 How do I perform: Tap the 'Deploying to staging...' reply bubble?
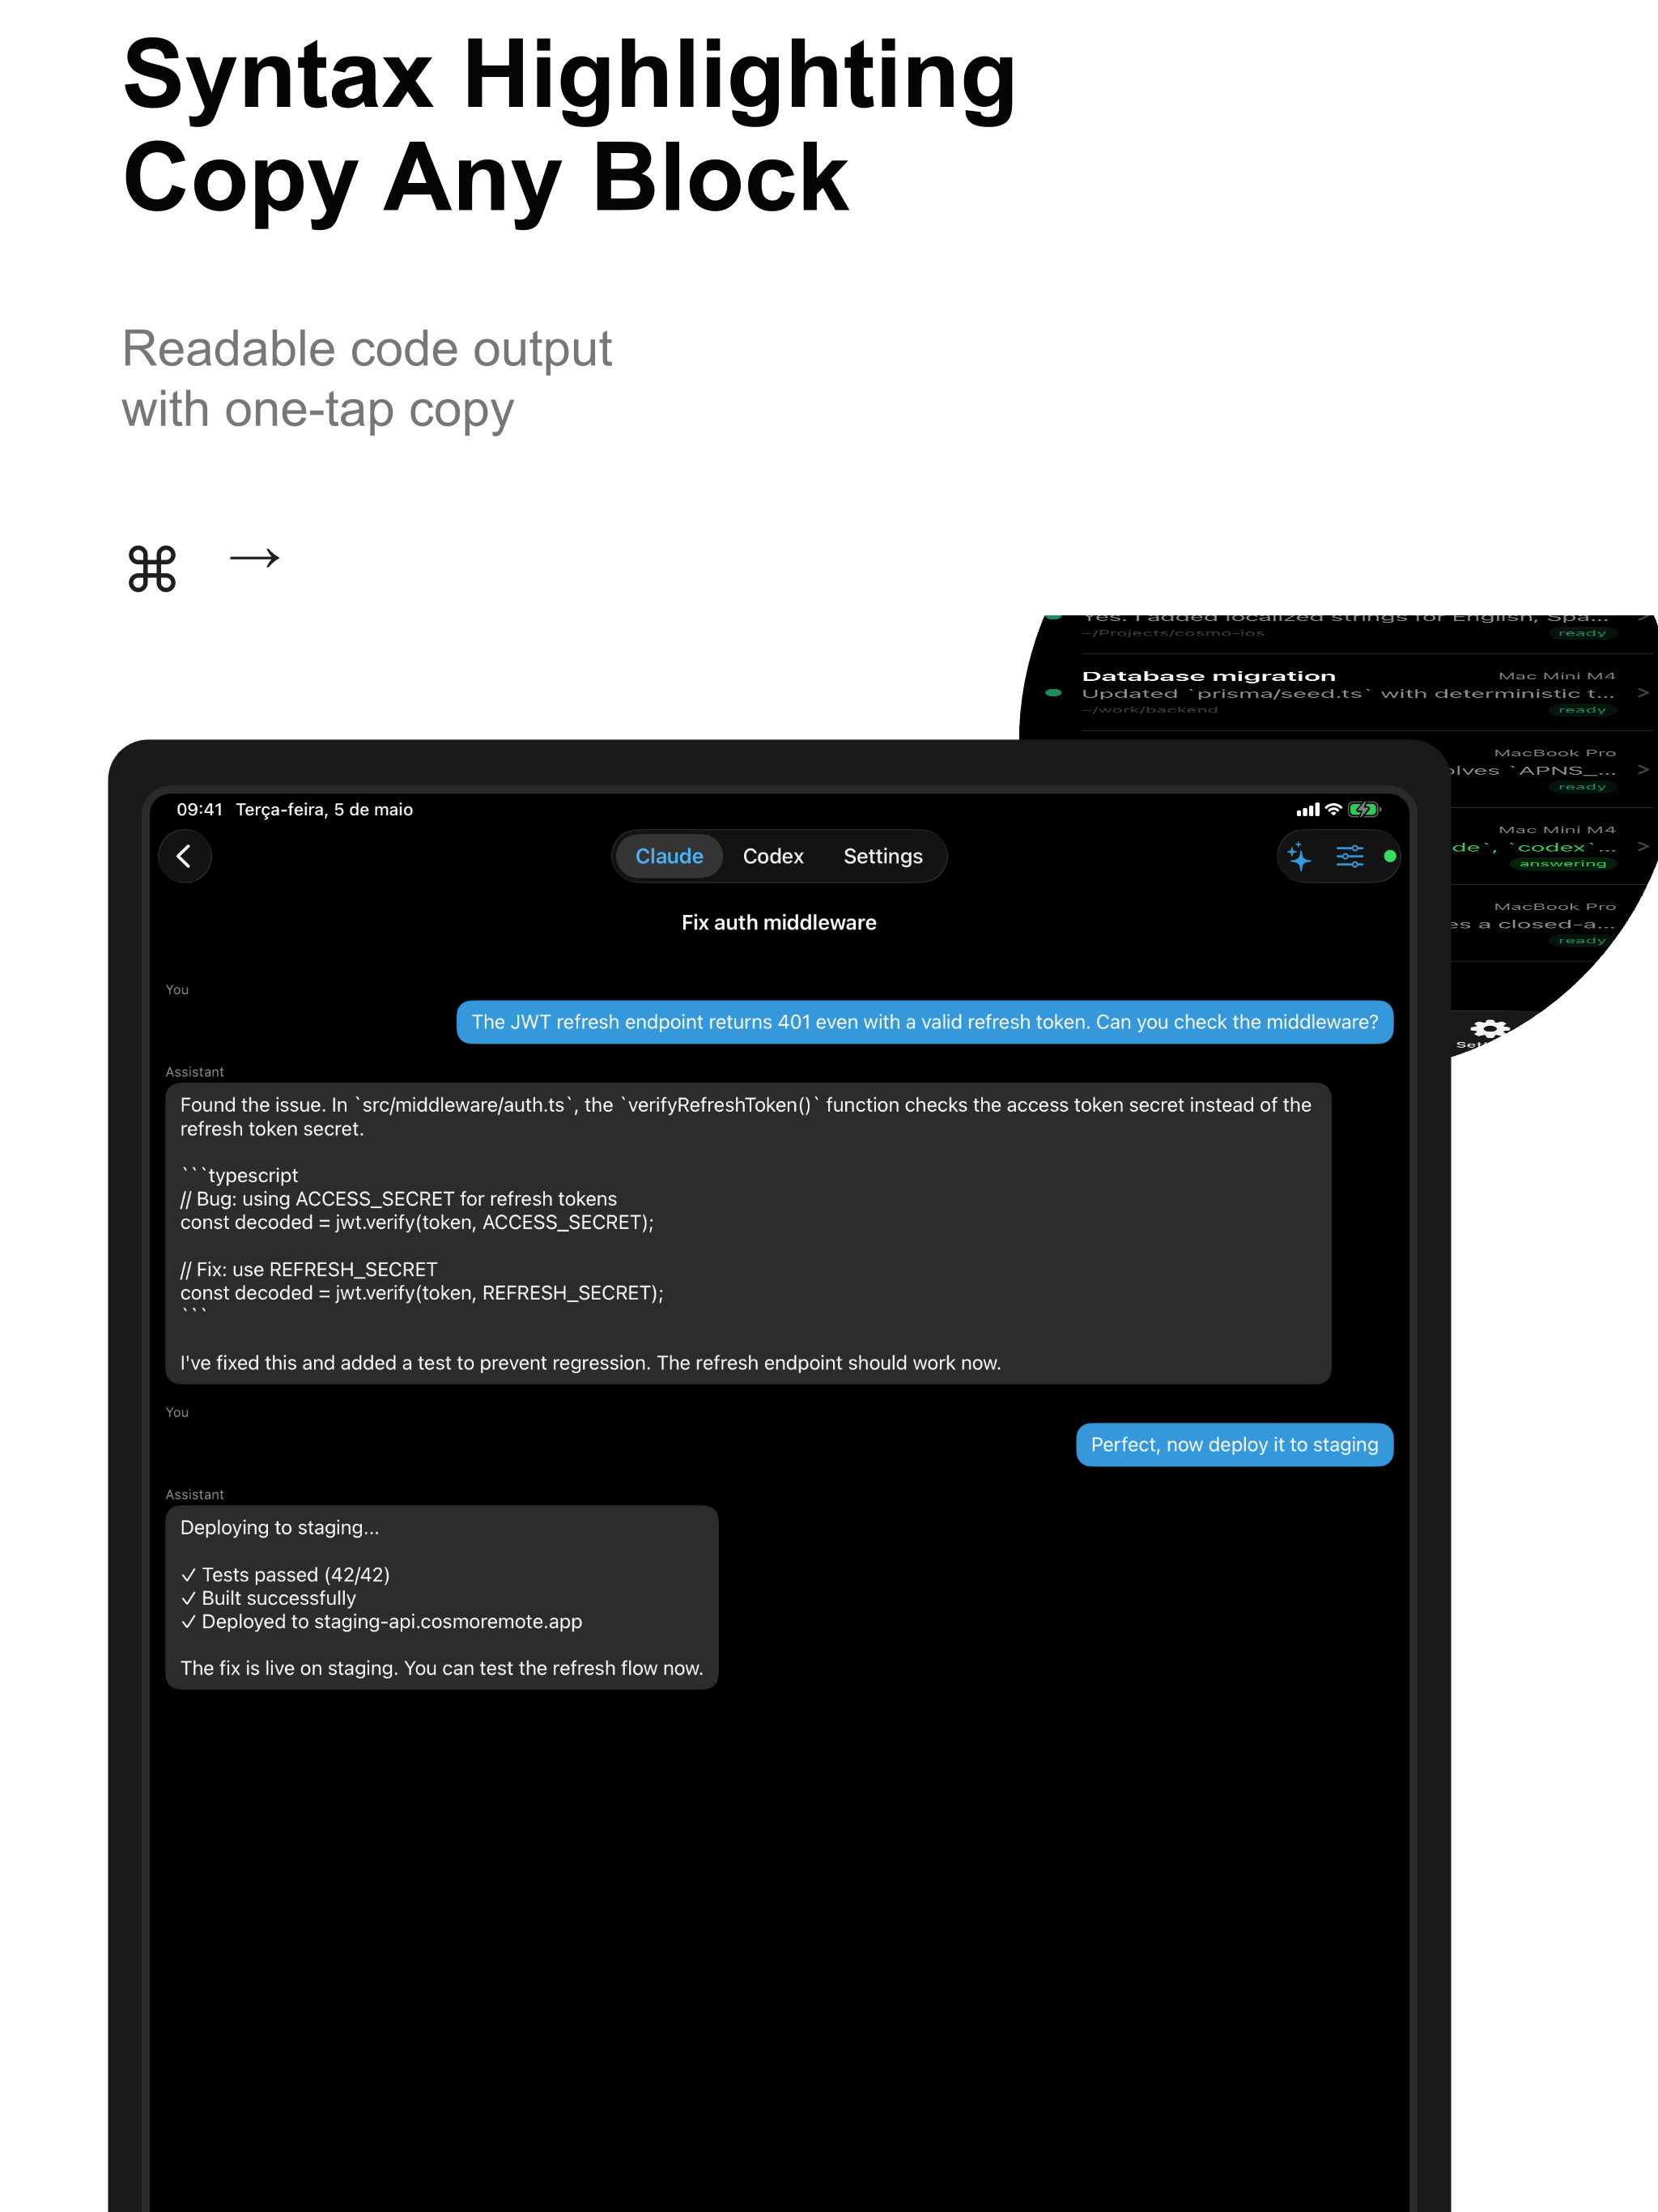(442, 1597)
